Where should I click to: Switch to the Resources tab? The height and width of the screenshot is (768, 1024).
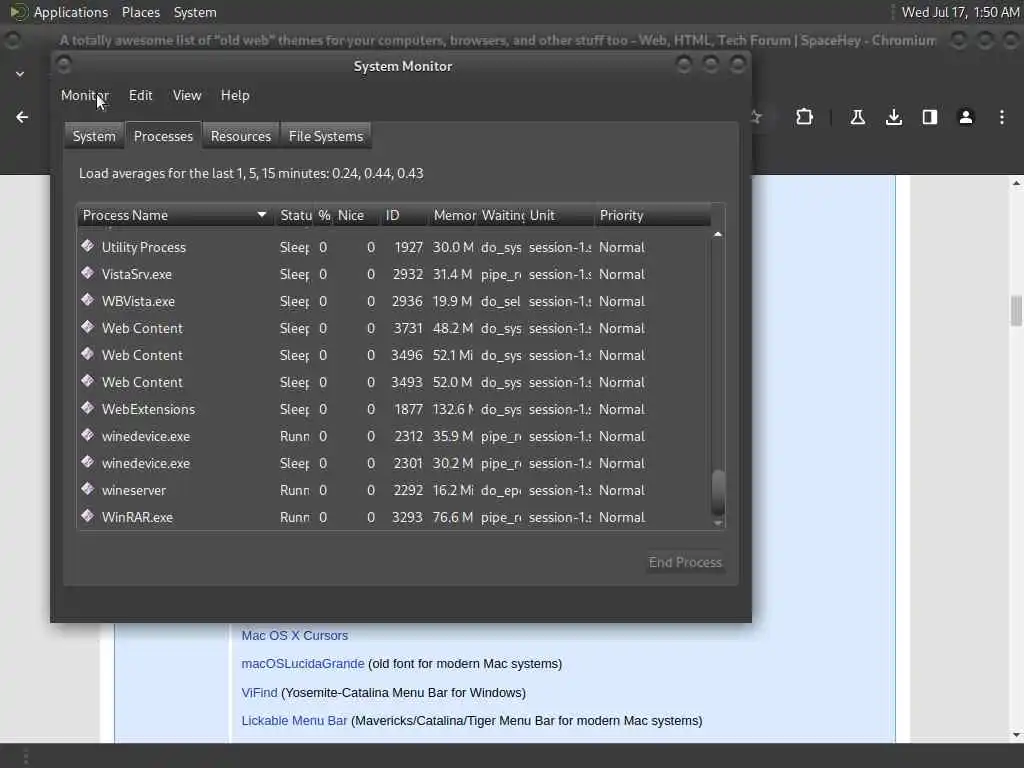(241, 136)
